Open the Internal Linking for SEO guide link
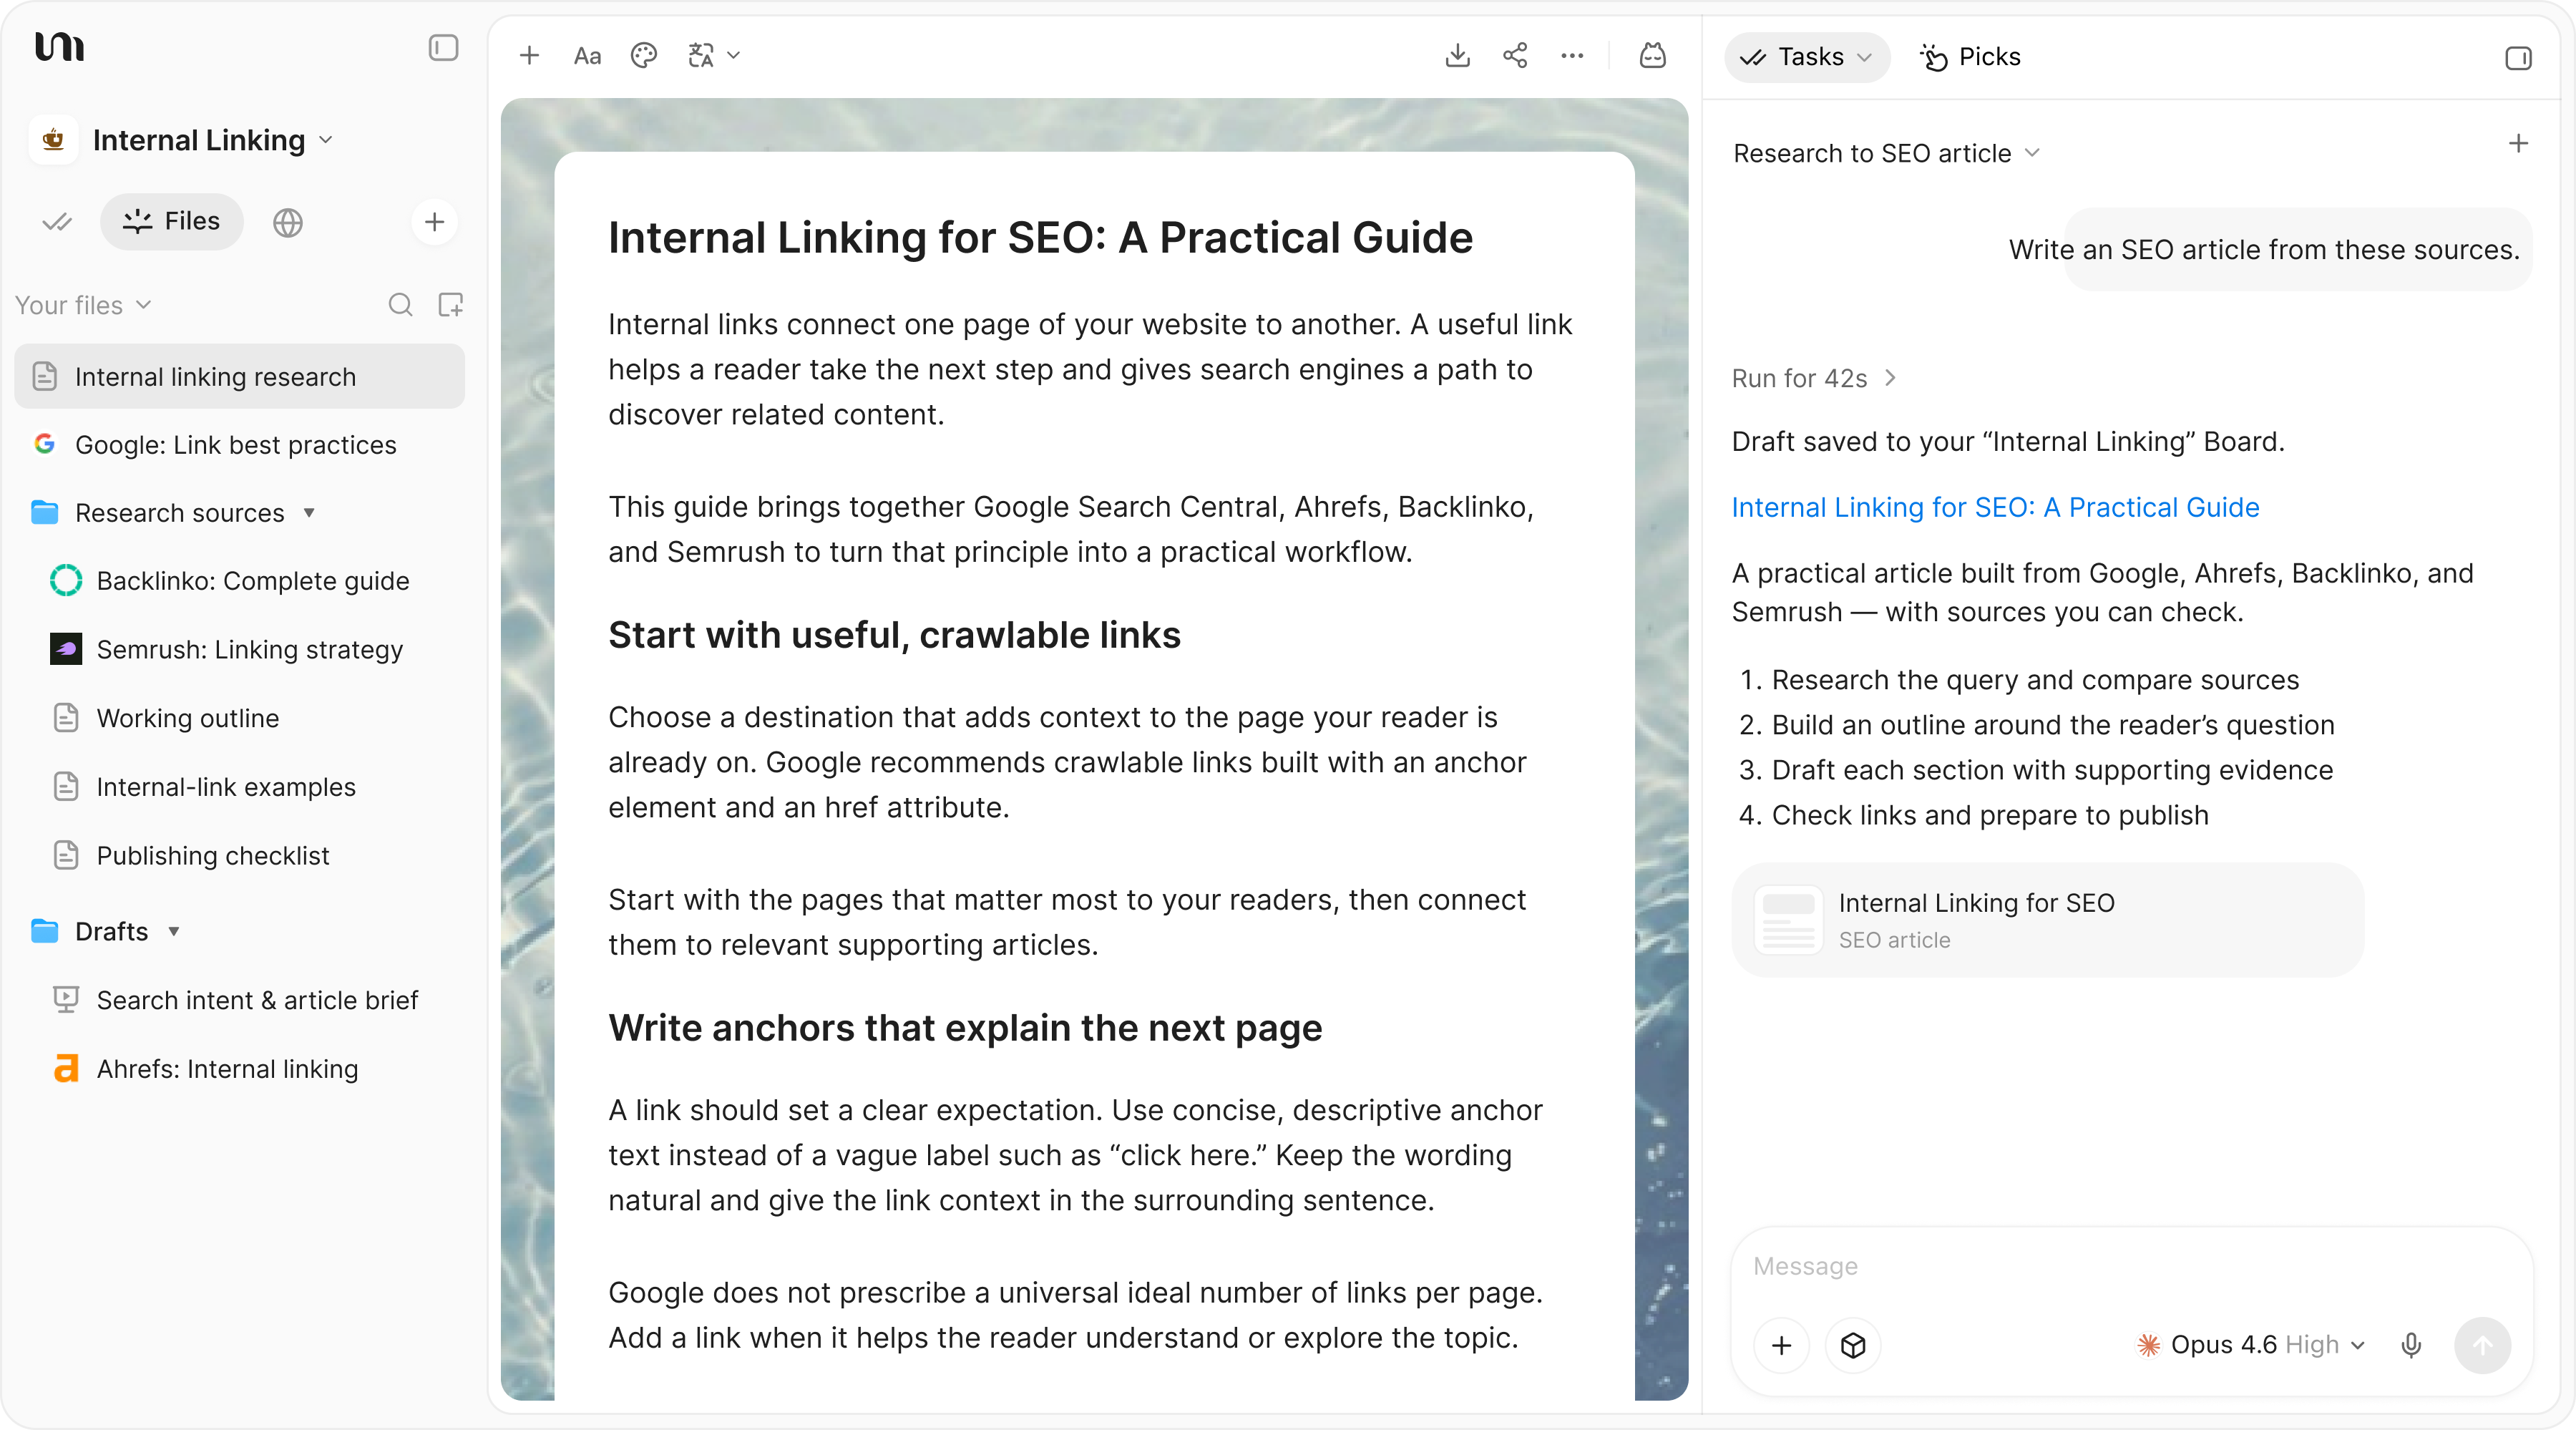 pyautogui.click(x=1995, y=507)
